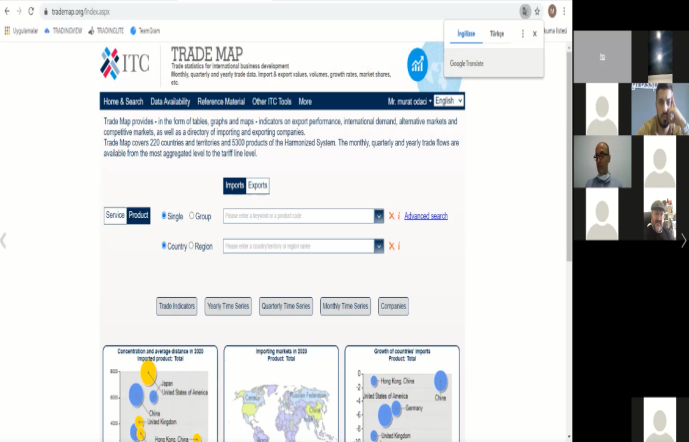The height and width of the screenshot is (442, 689).
Task: Click Yearly Time Series button
Action: click(x=228, y=306)
